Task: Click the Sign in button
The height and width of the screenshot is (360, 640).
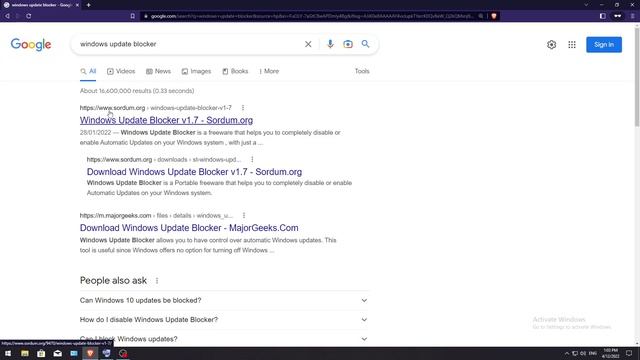Action: click(604, 44)
